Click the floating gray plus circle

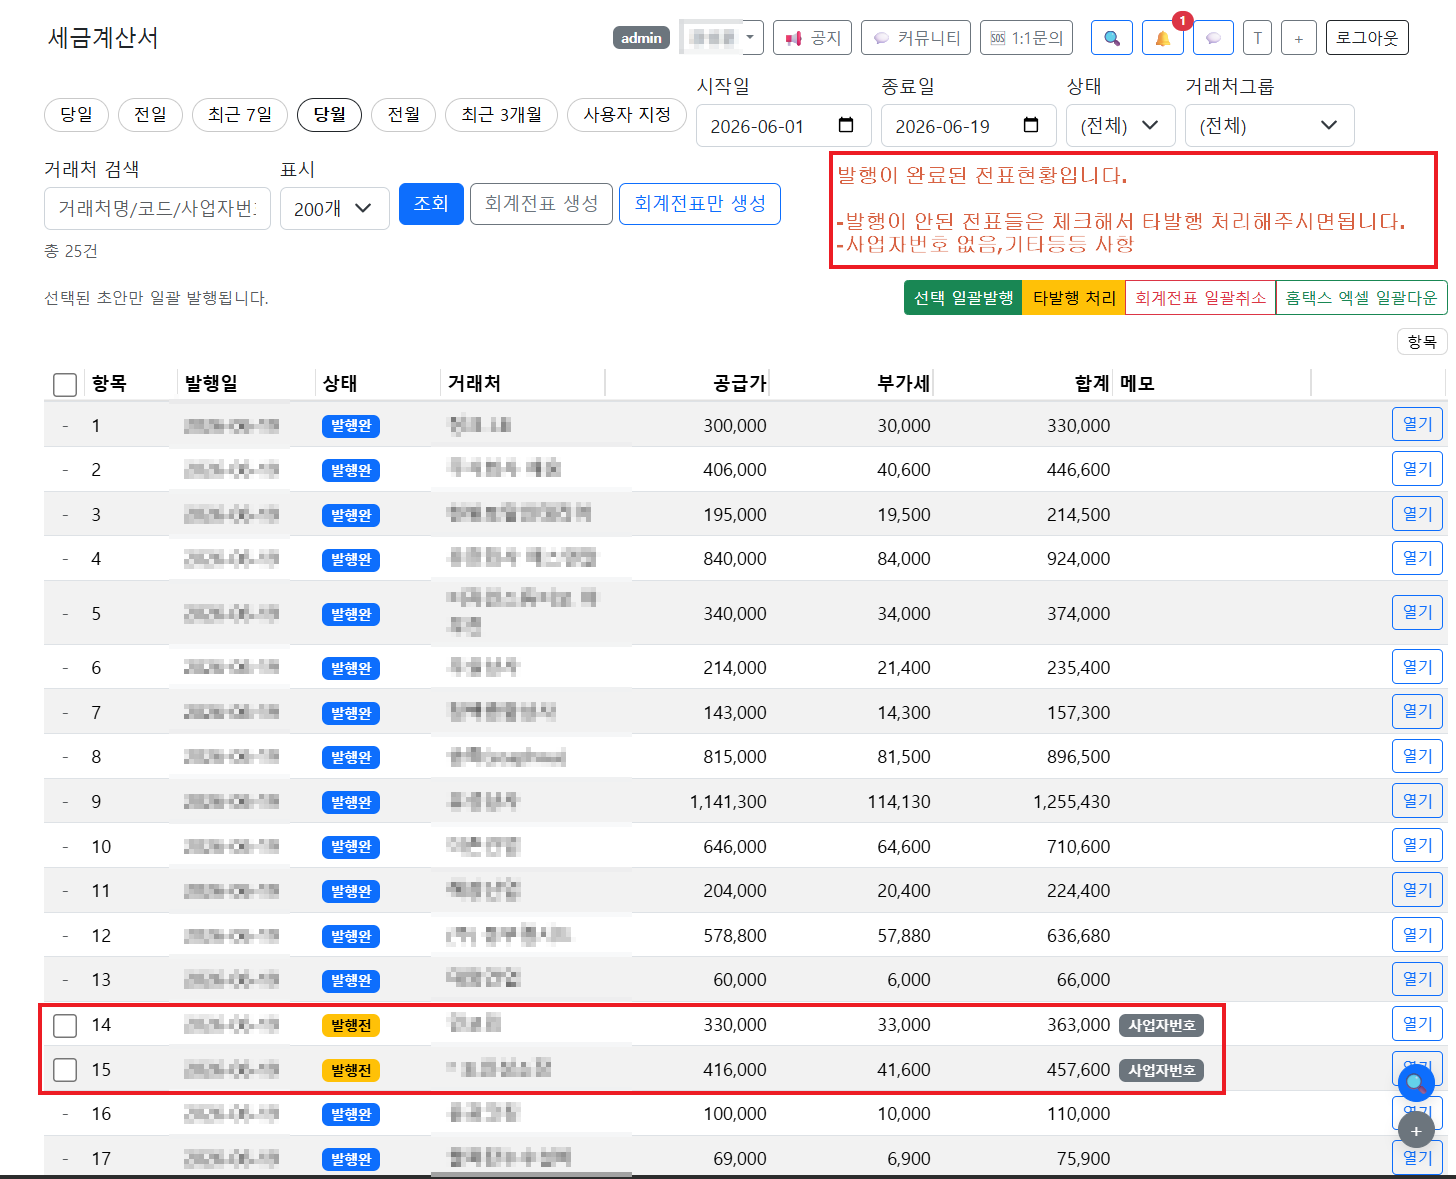1415,1131
